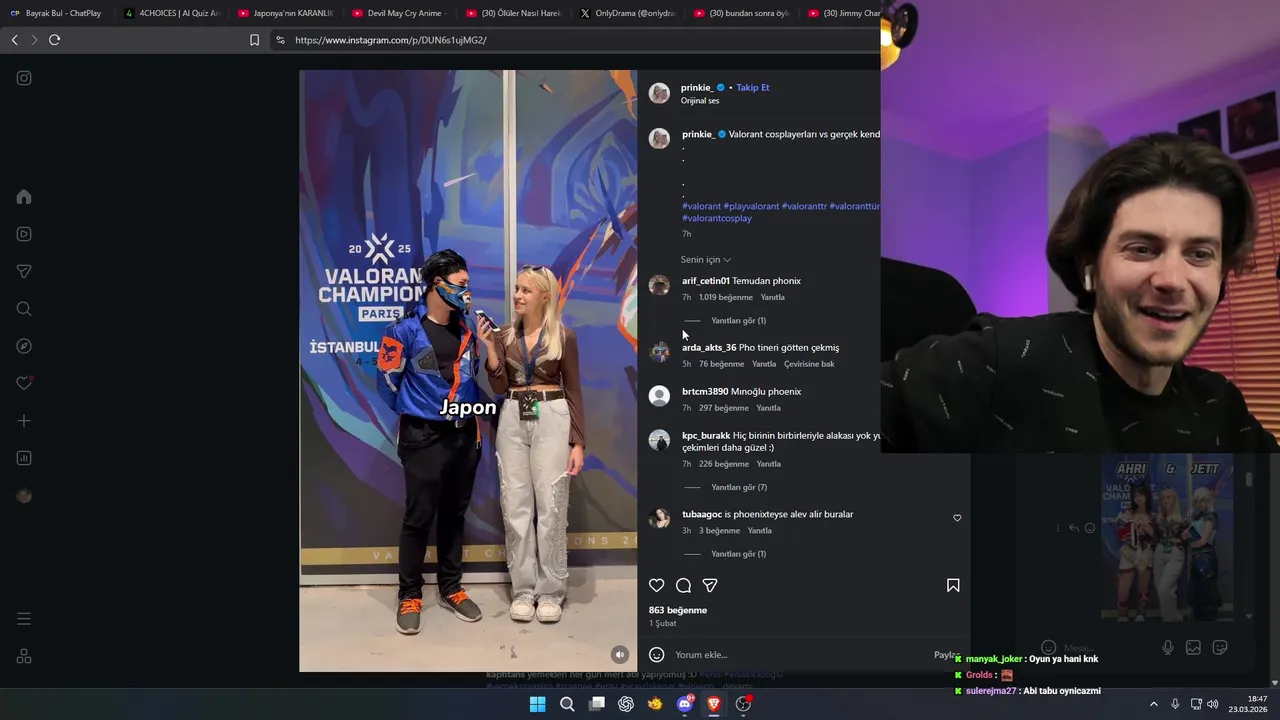Click the #valorant hashtag
This screenshot has width=1280, height=720.
[701, 206]
